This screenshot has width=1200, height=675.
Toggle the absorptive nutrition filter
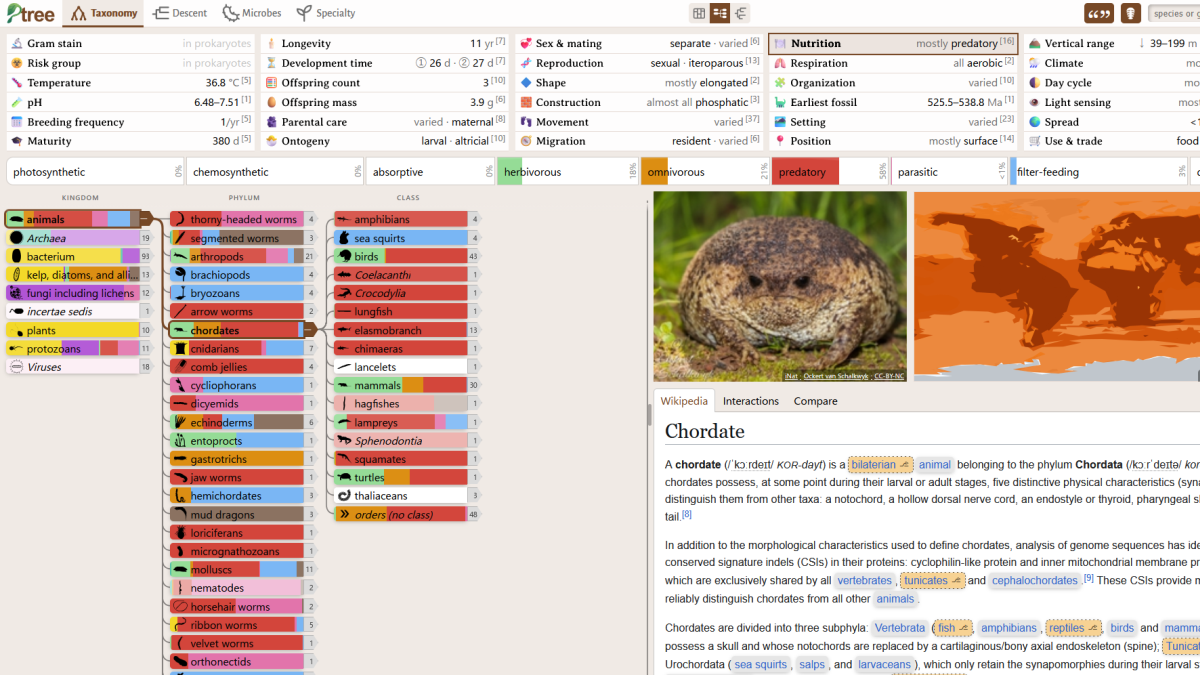[430, 172]
